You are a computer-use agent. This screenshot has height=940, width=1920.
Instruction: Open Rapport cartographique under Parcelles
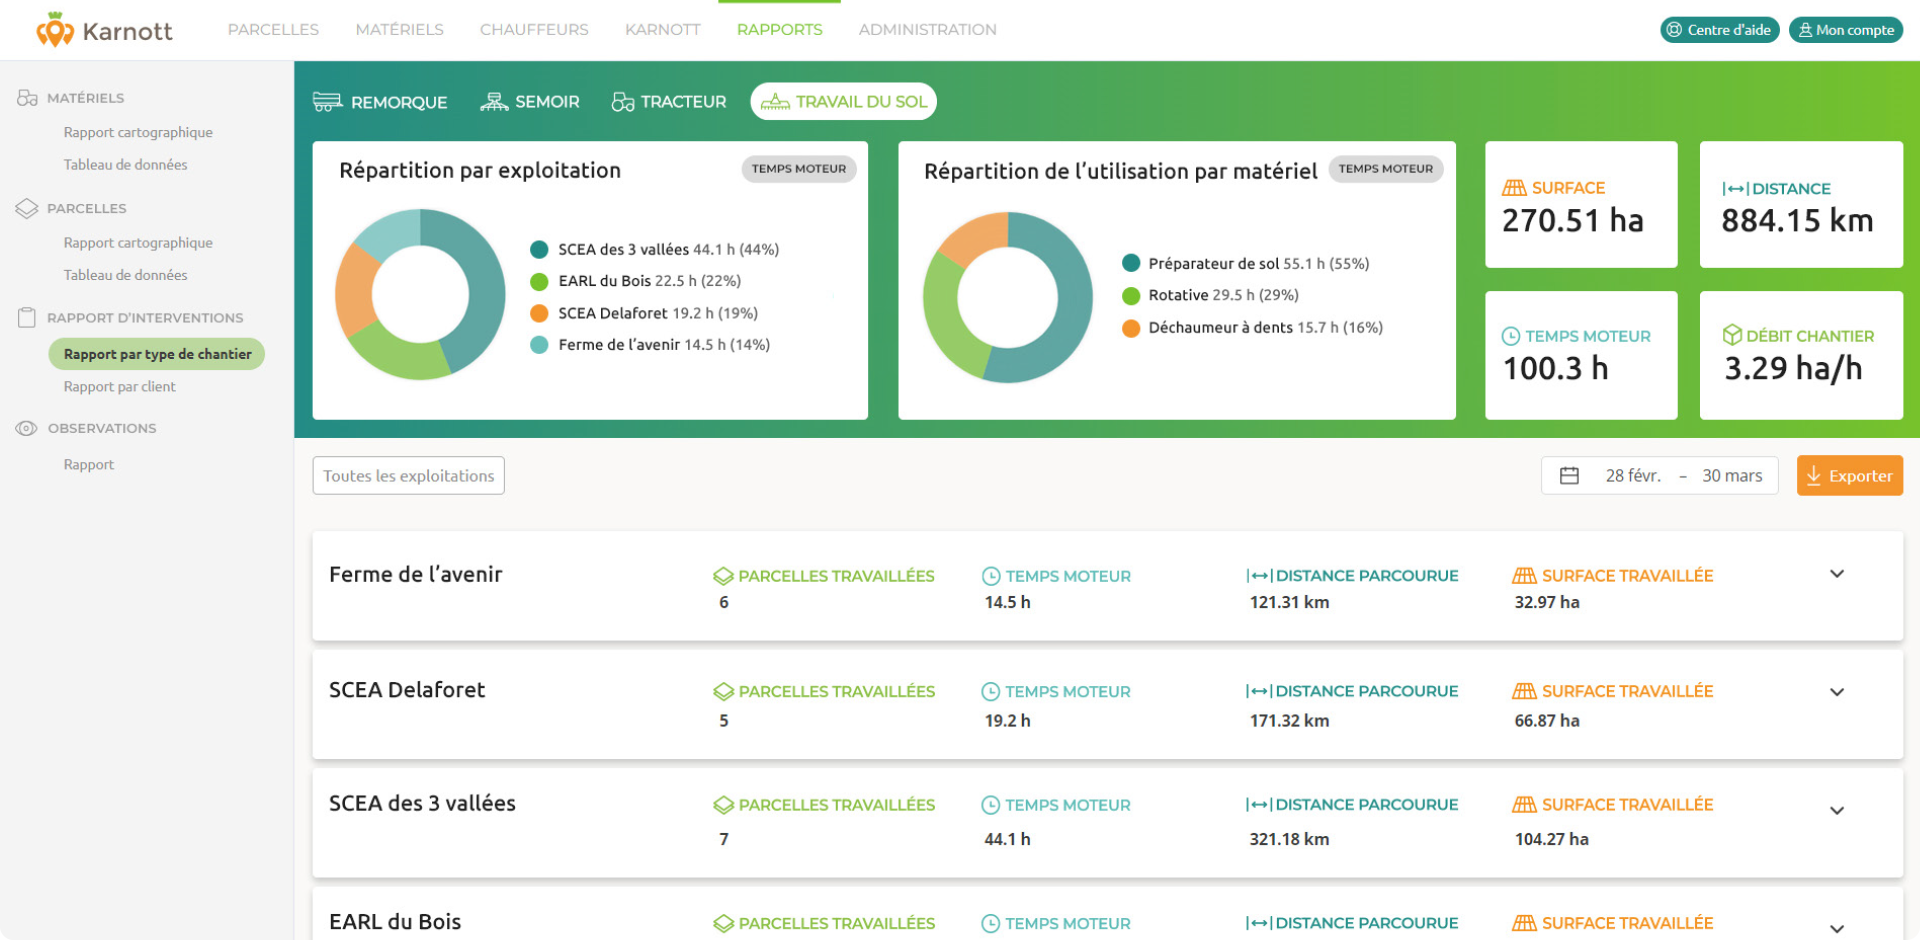[x=138, y=243]
